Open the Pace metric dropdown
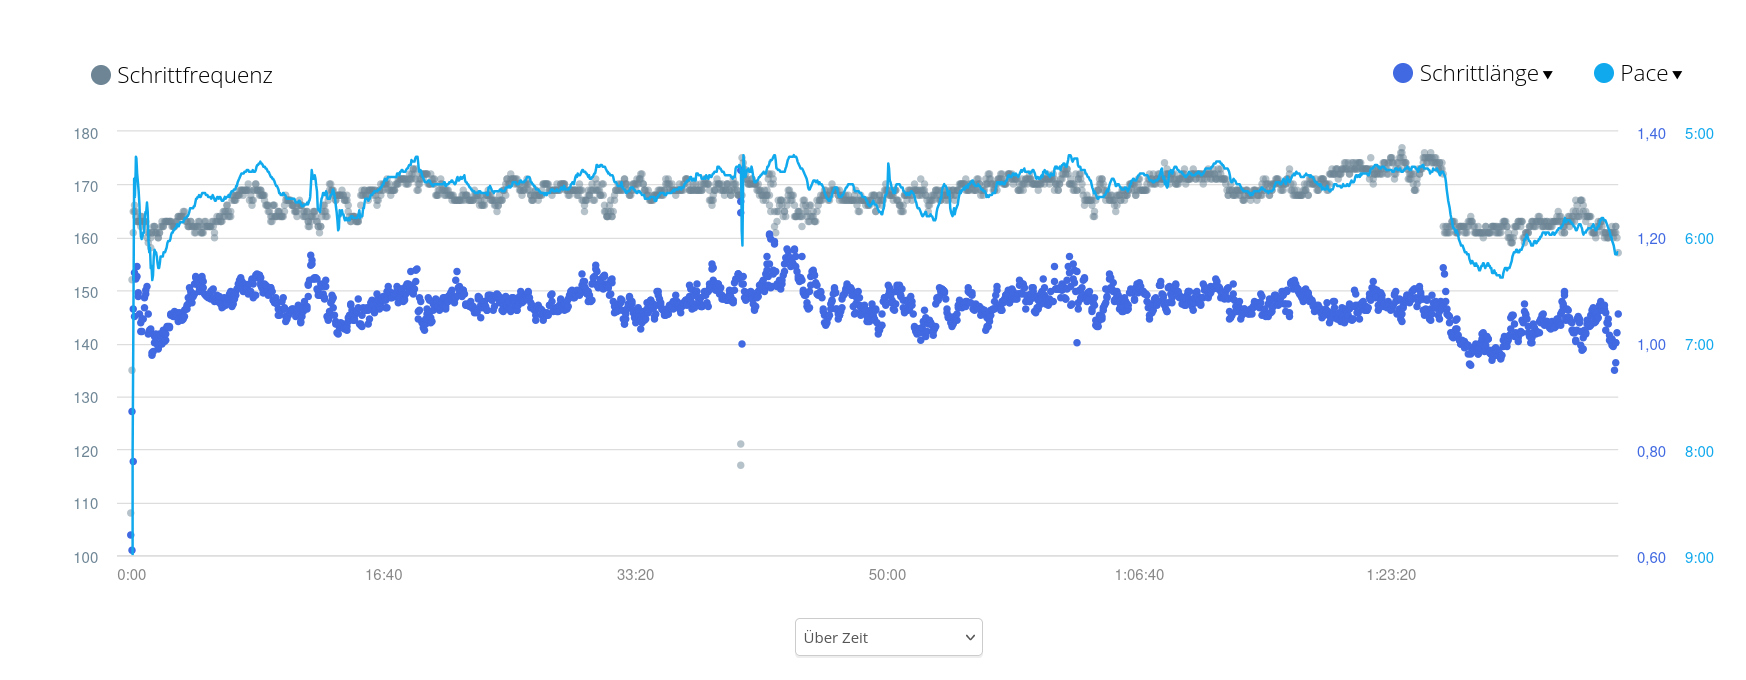Screen dimensions: 1746x680 (x=1643, y=73)
